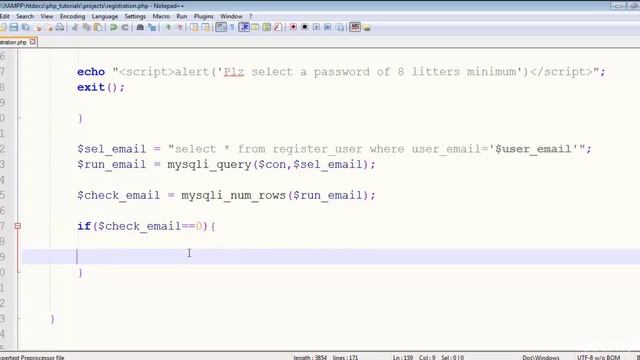Click the if($check_email==0){ line
640x360 pixels.
[146, 226]
